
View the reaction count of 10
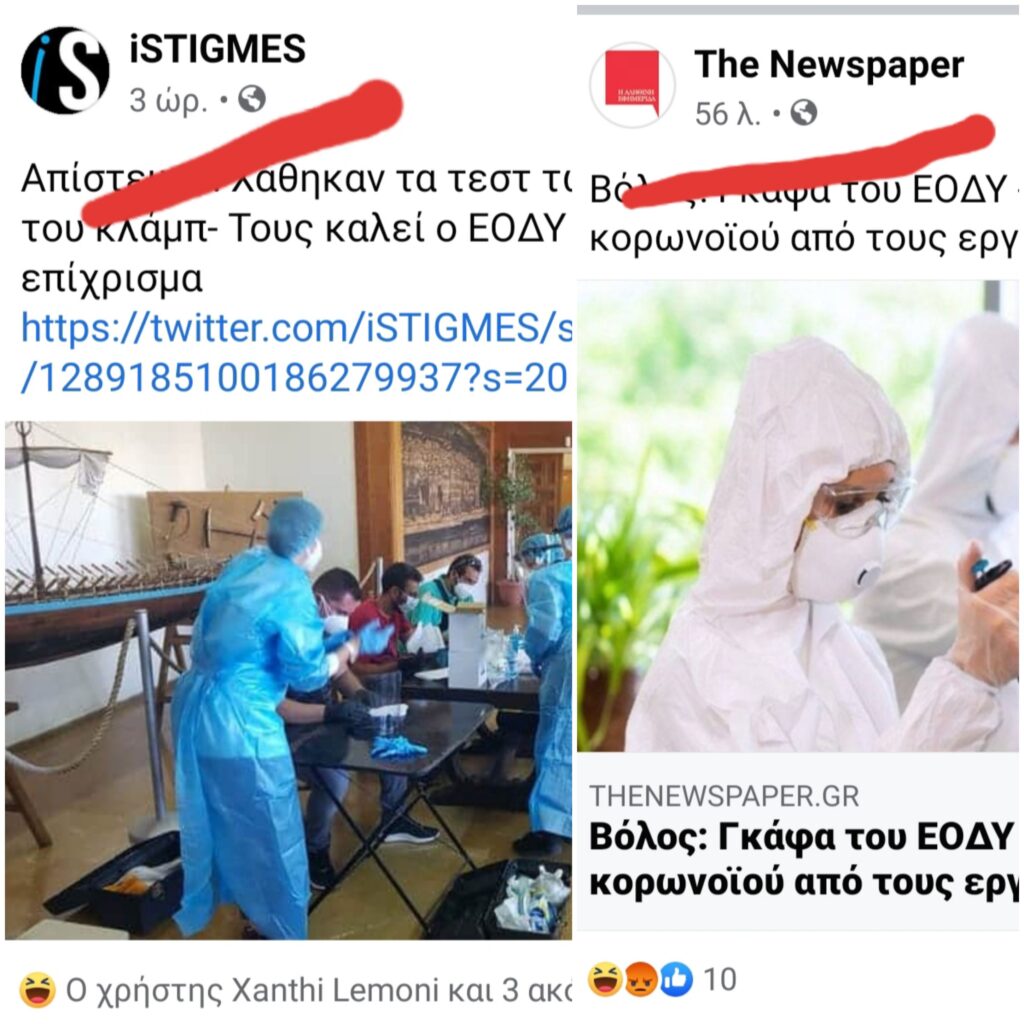[x=720, y=980]
